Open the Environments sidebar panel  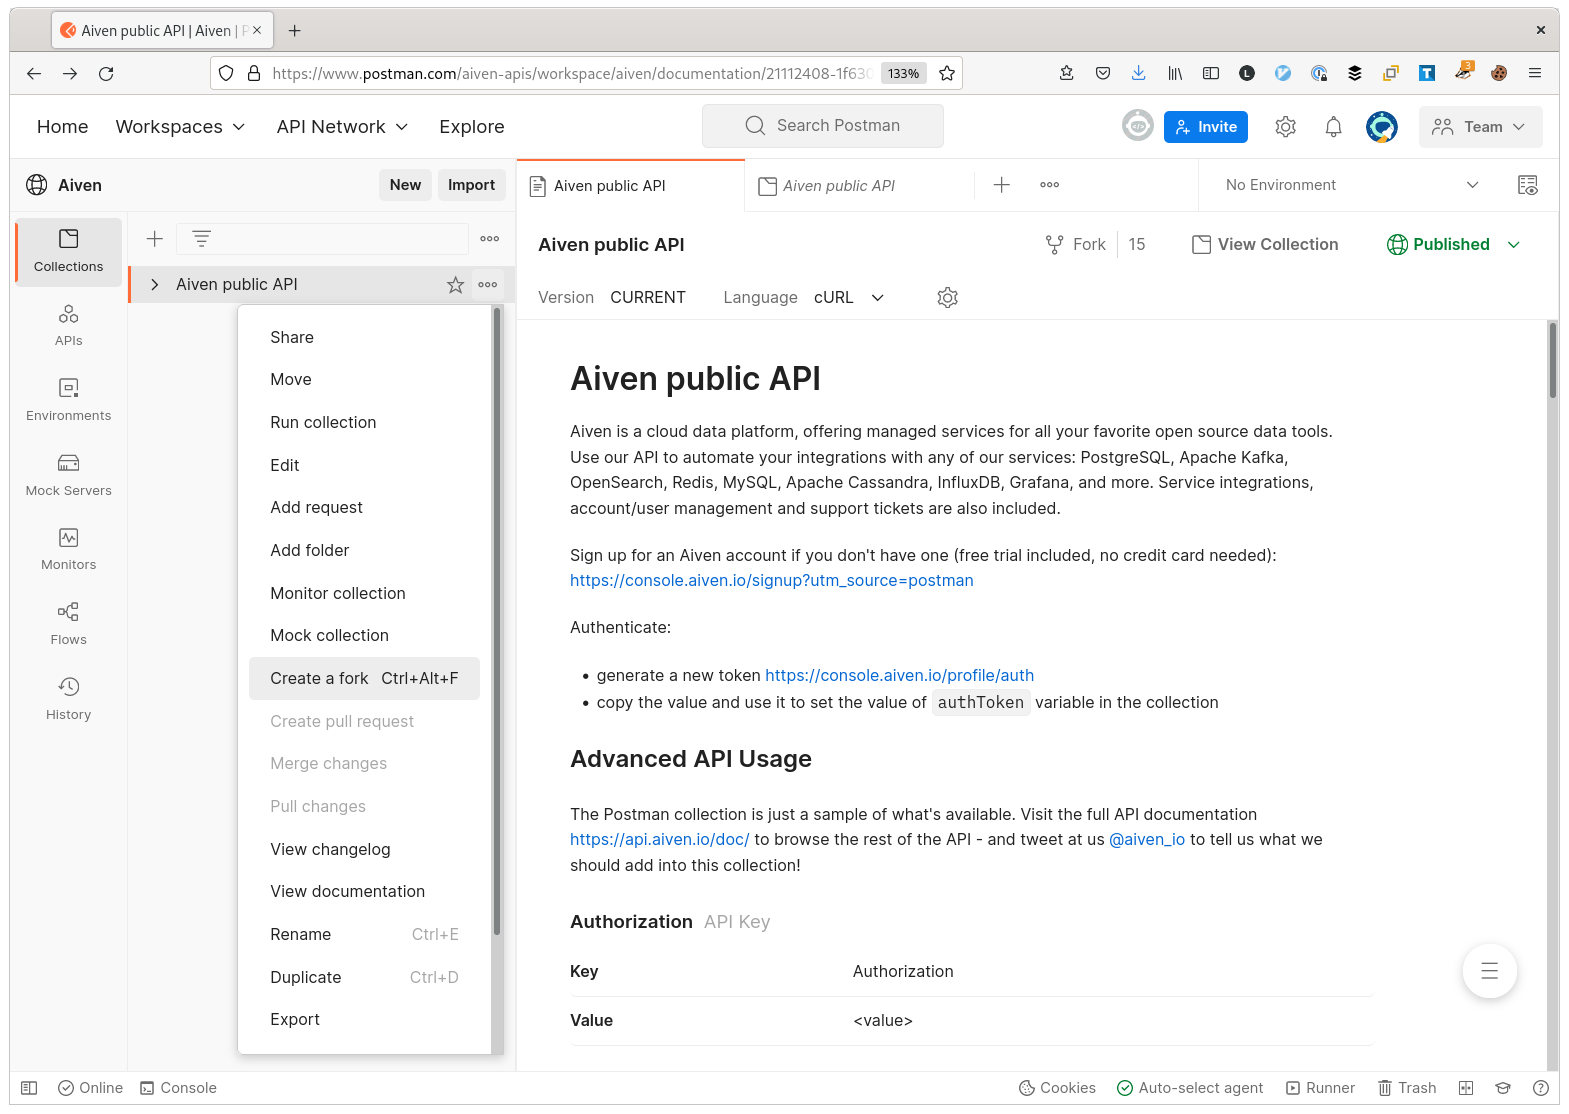68,399
